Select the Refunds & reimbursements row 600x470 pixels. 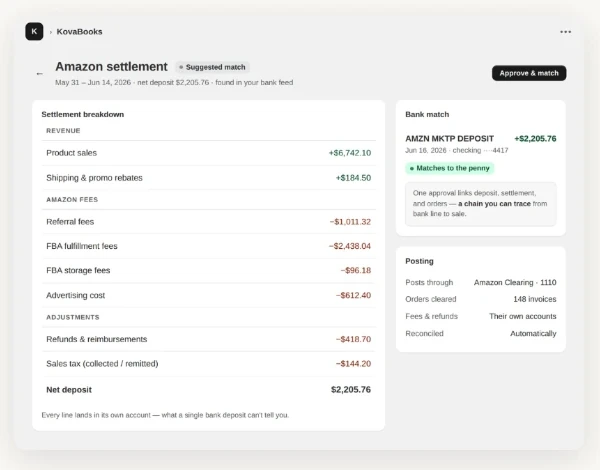(x=209, y=339)
